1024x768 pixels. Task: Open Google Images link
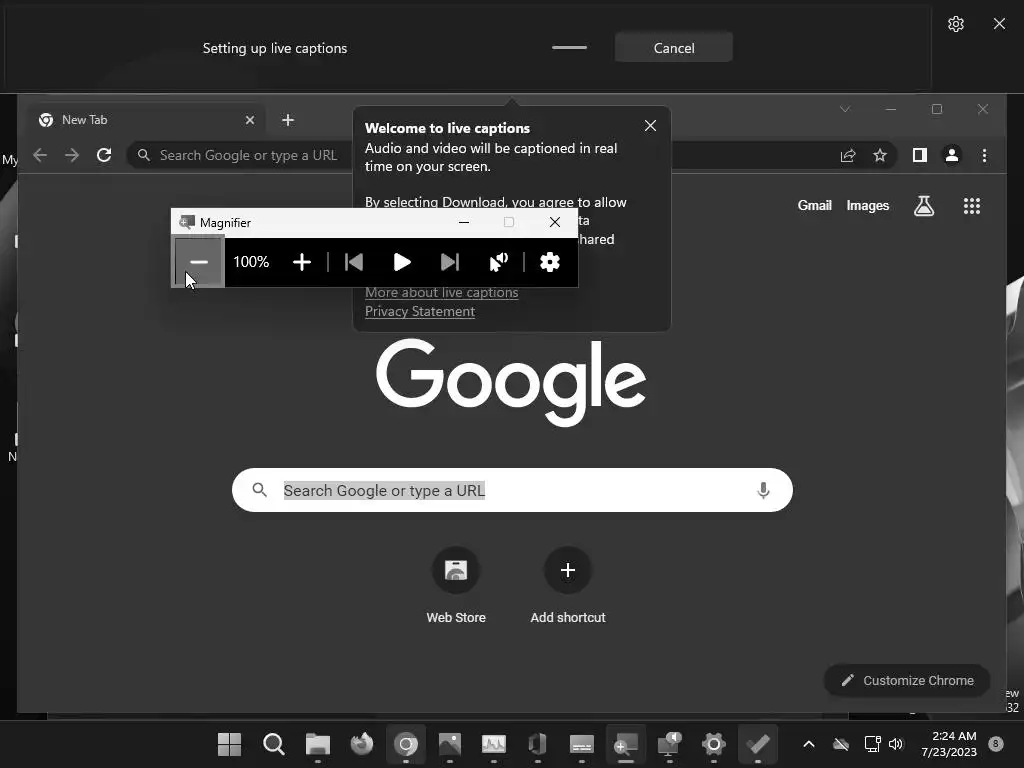(867, 206)
